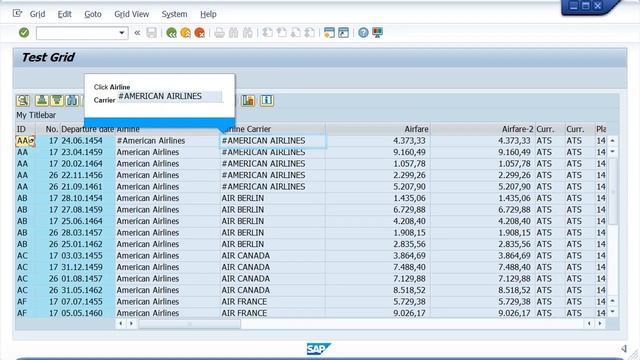Click the Sort Ascending icon in grid toolbar
Viewport: 640px width, 360px height.
pyautogui.click(x=42, y=100)
